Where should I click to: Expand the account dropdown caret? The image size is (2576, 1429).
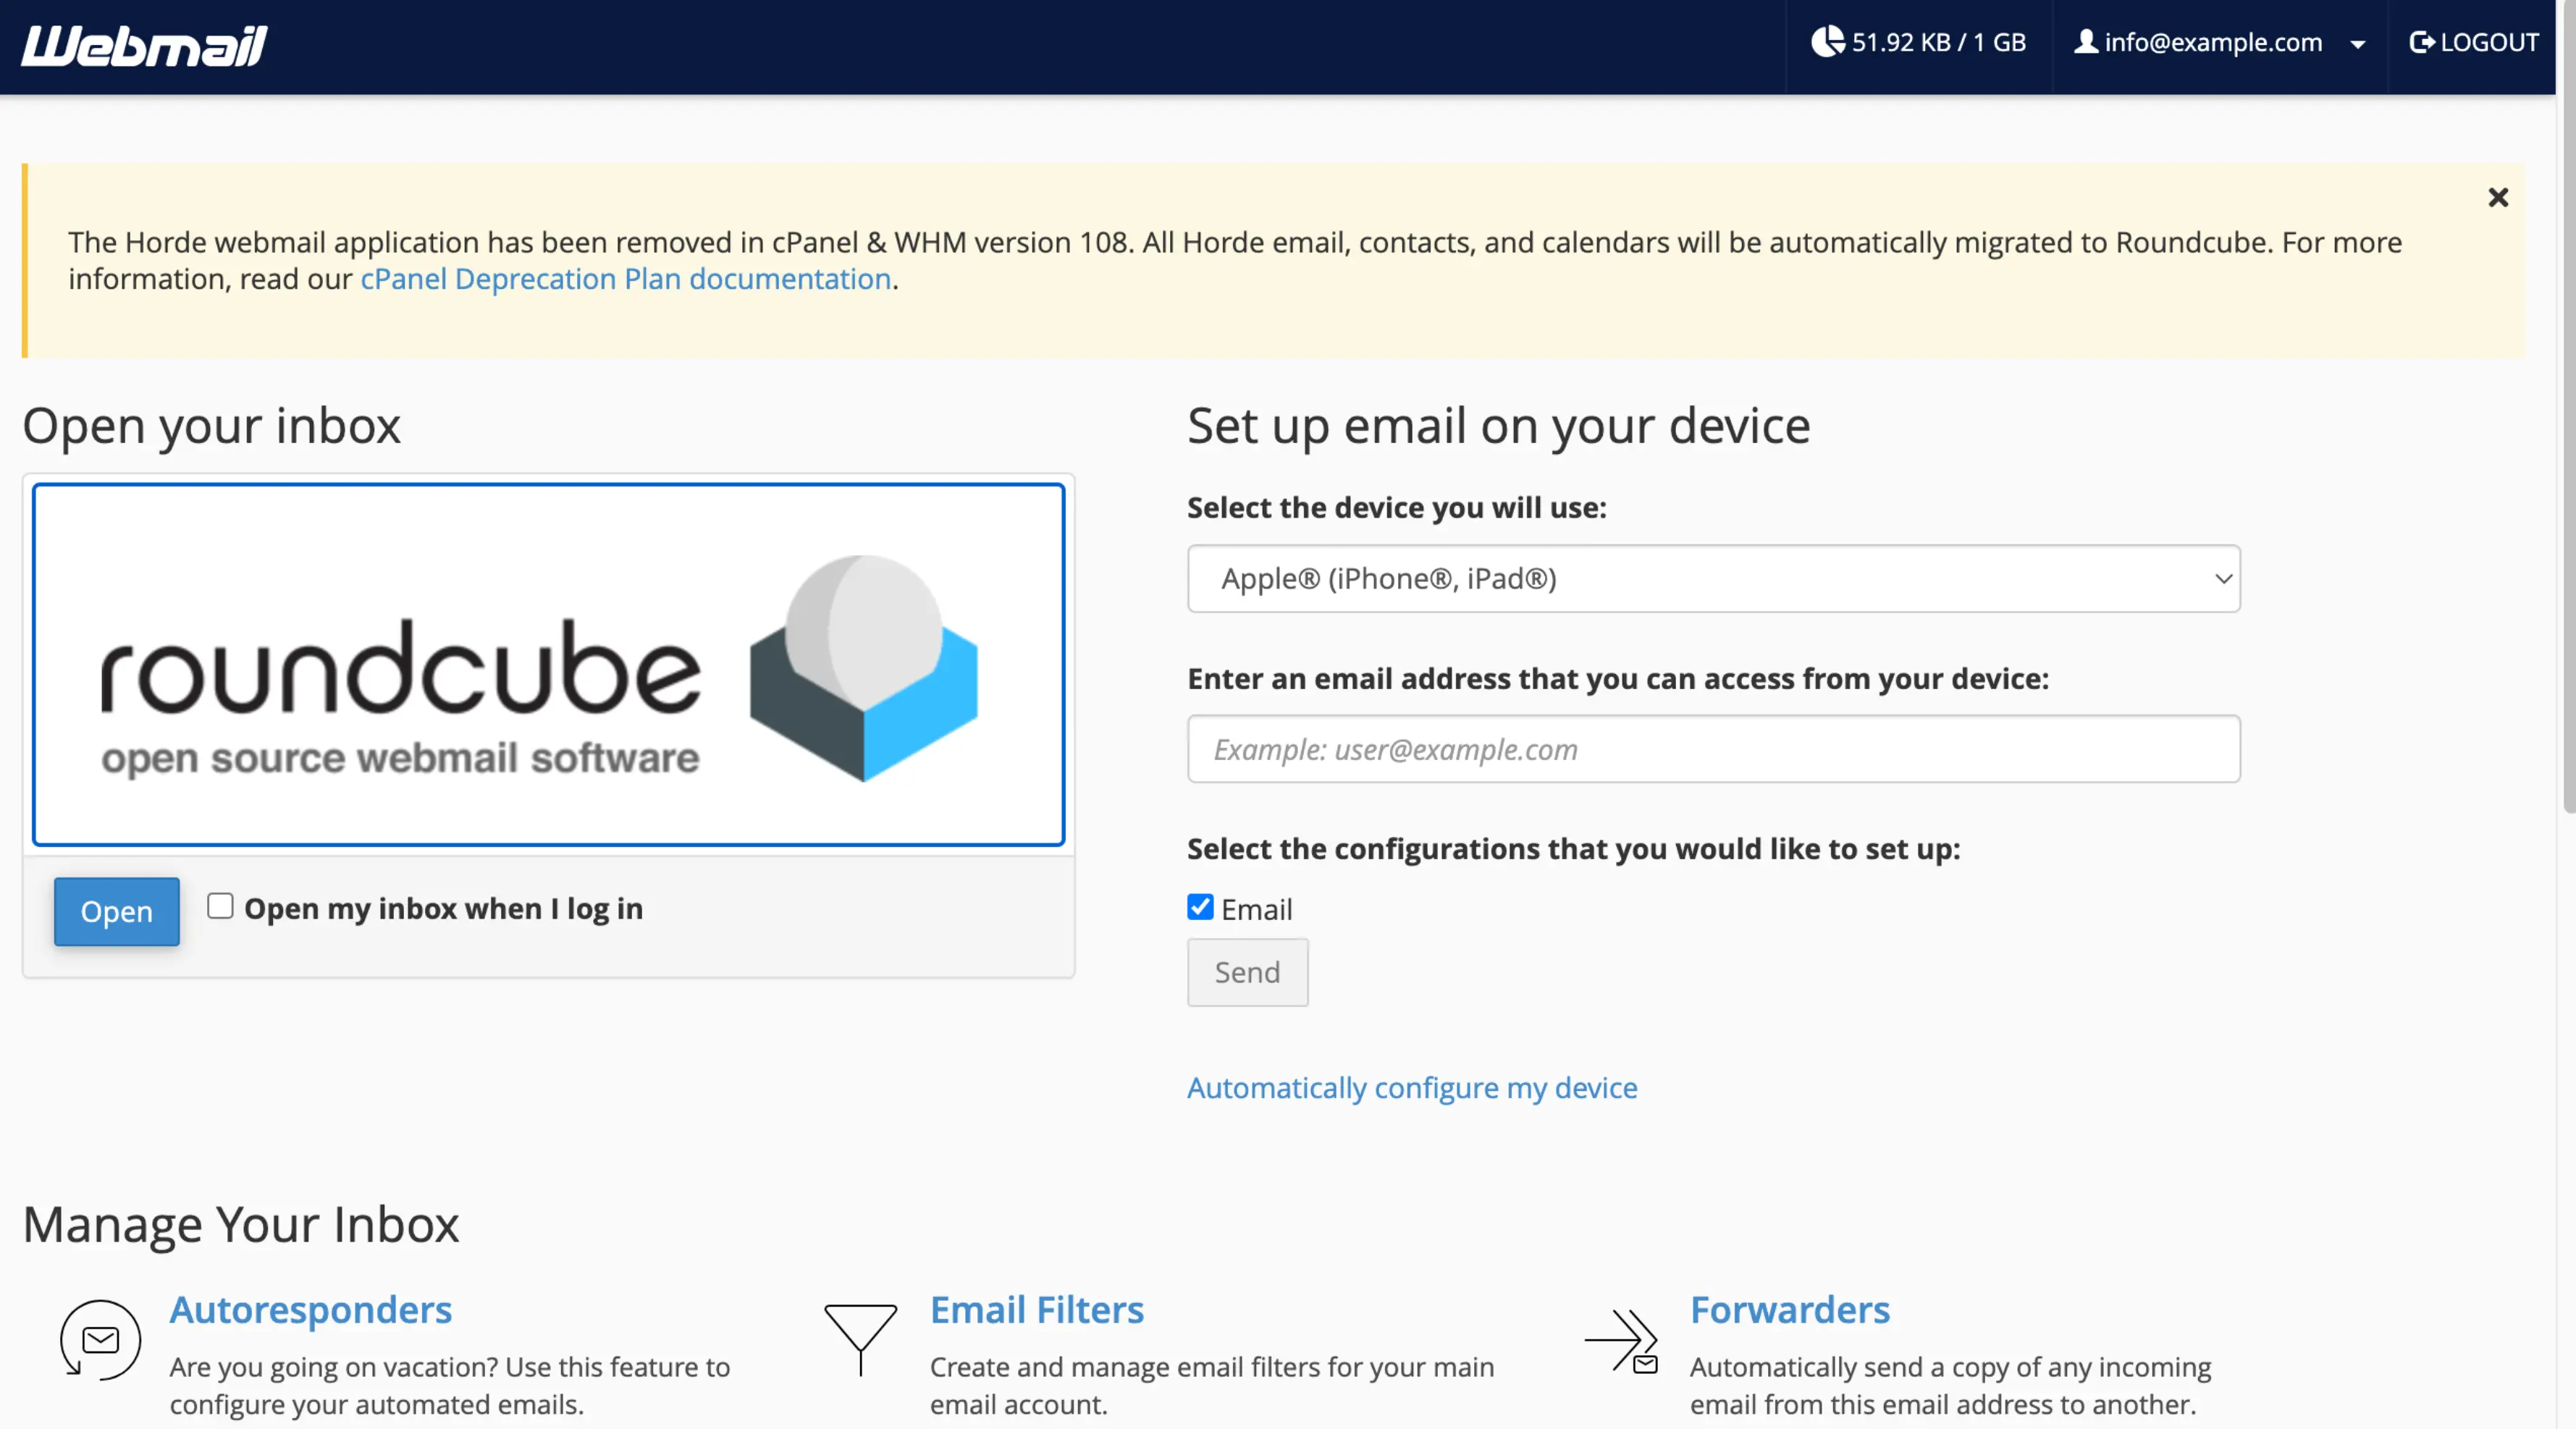click(2358, 44)
